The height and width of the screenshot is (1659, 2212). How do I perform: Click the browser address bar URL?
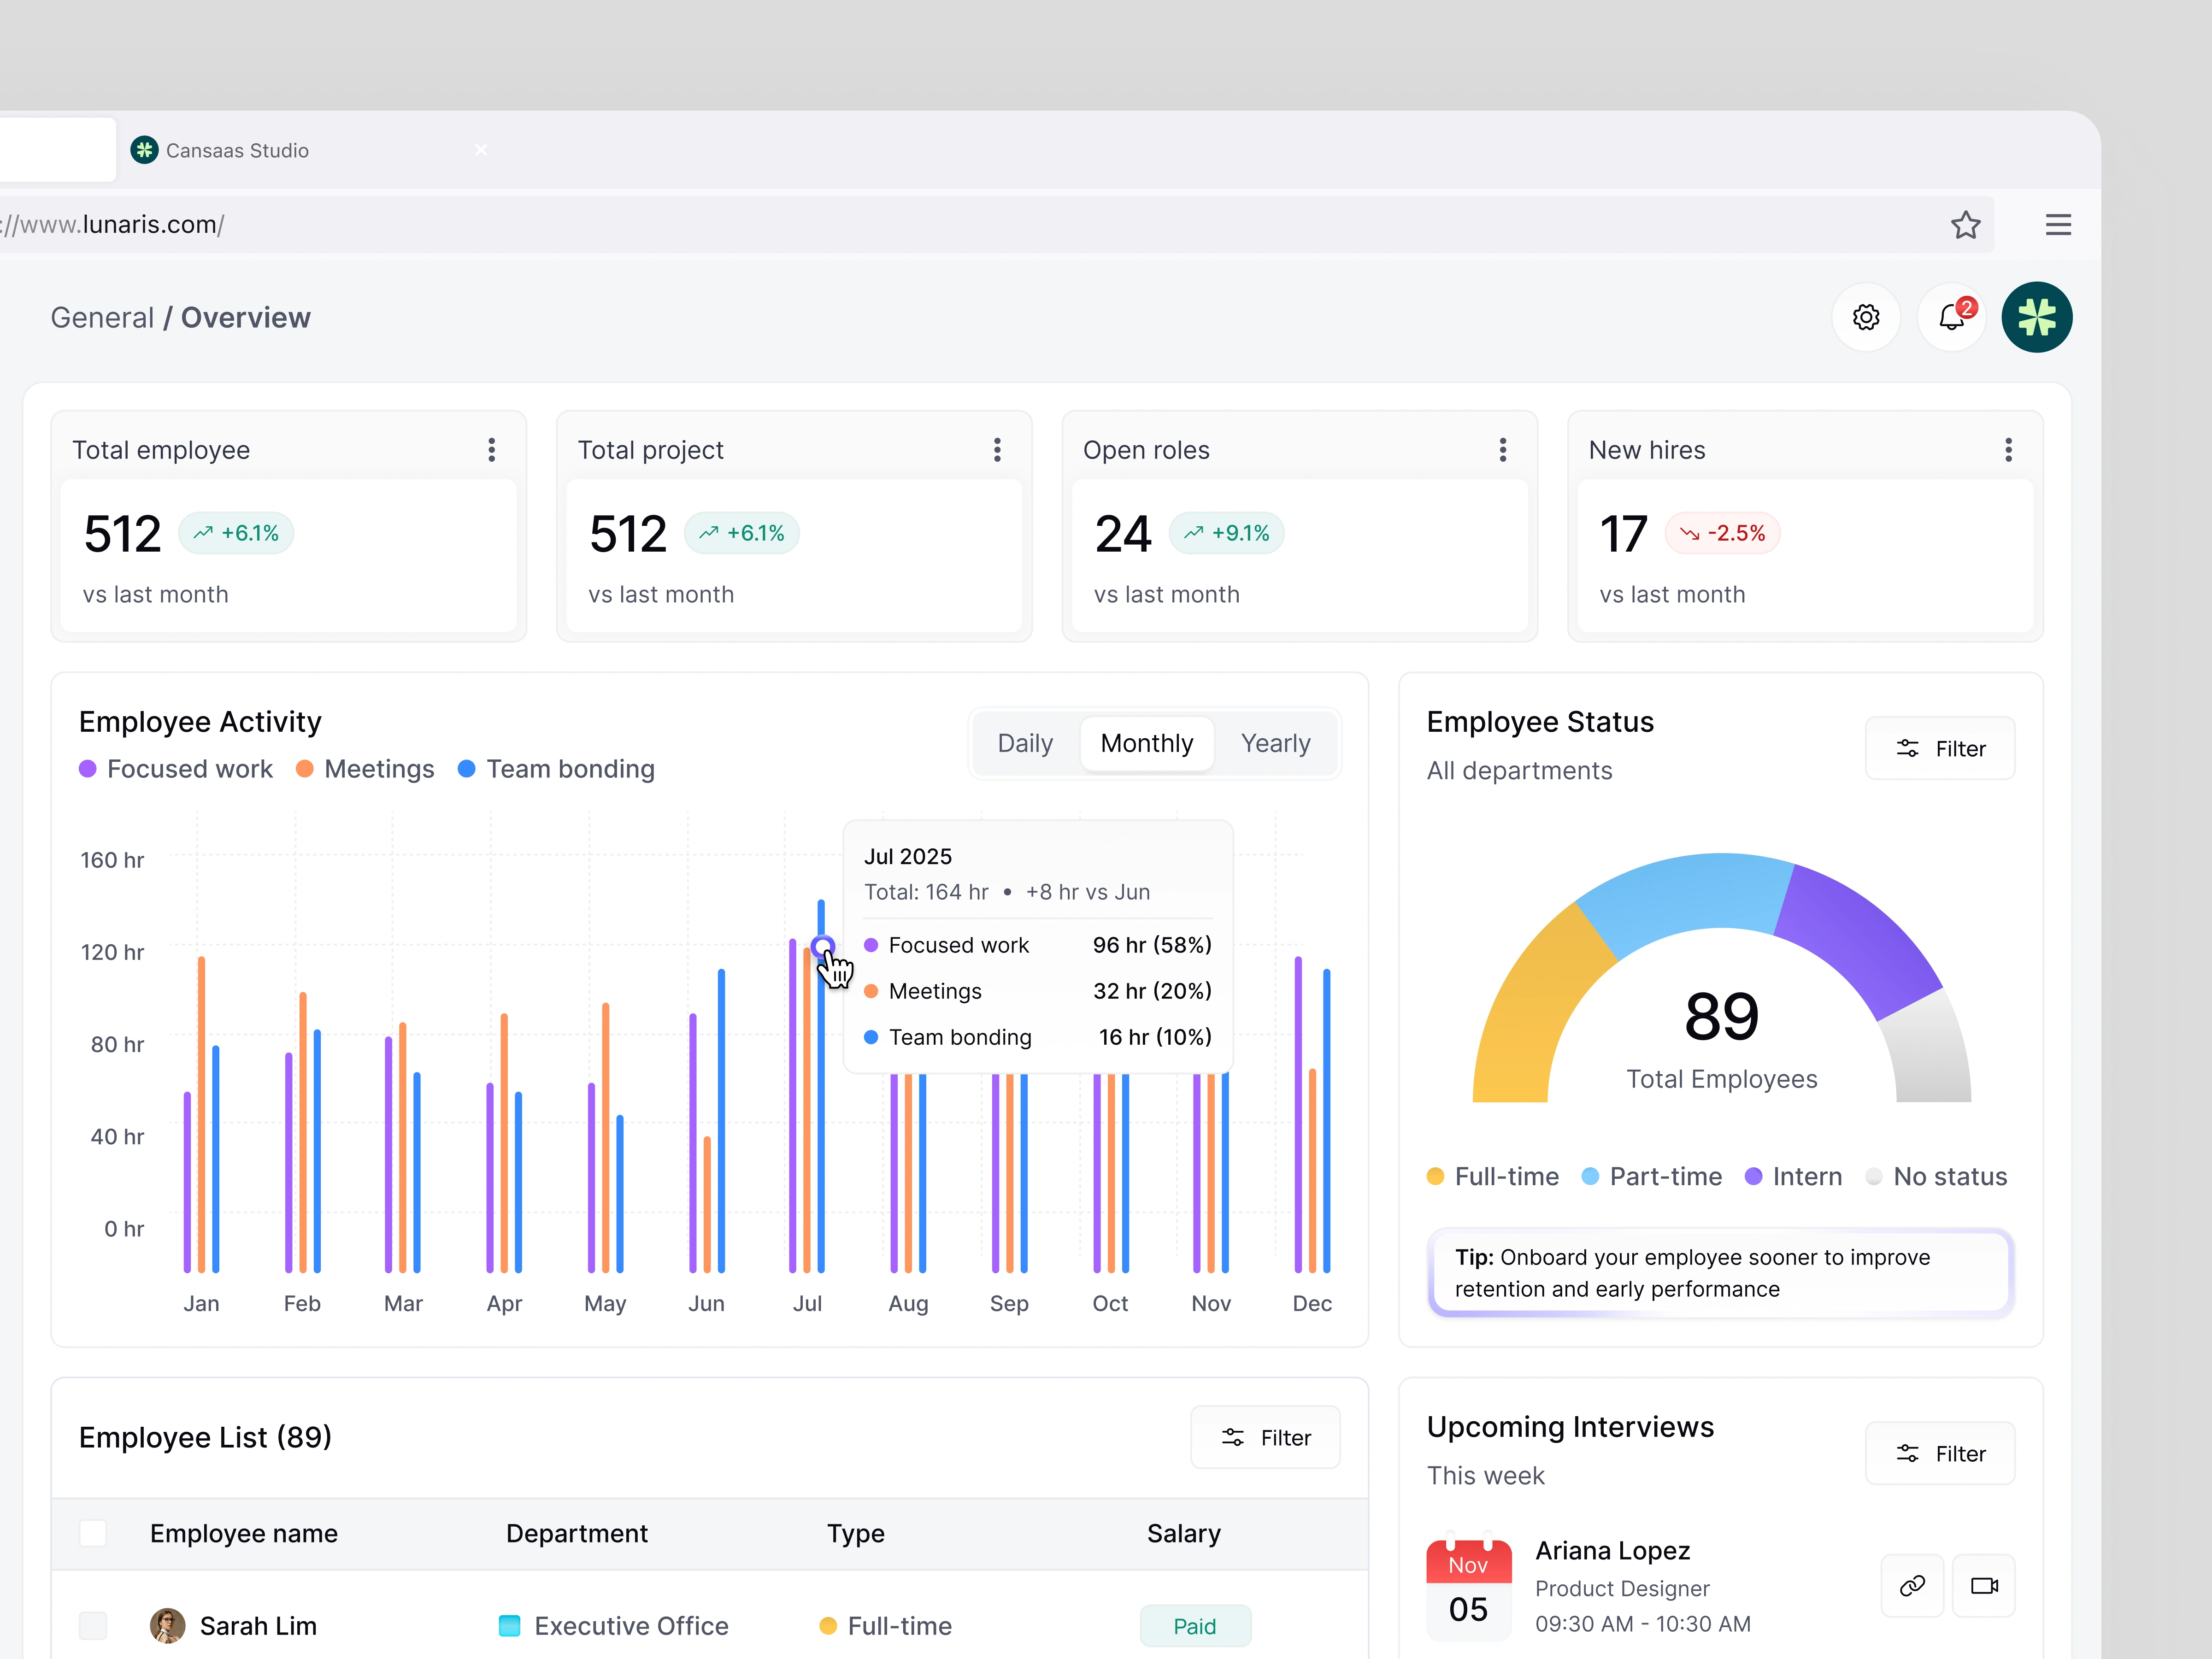click(x=150, y=225)
